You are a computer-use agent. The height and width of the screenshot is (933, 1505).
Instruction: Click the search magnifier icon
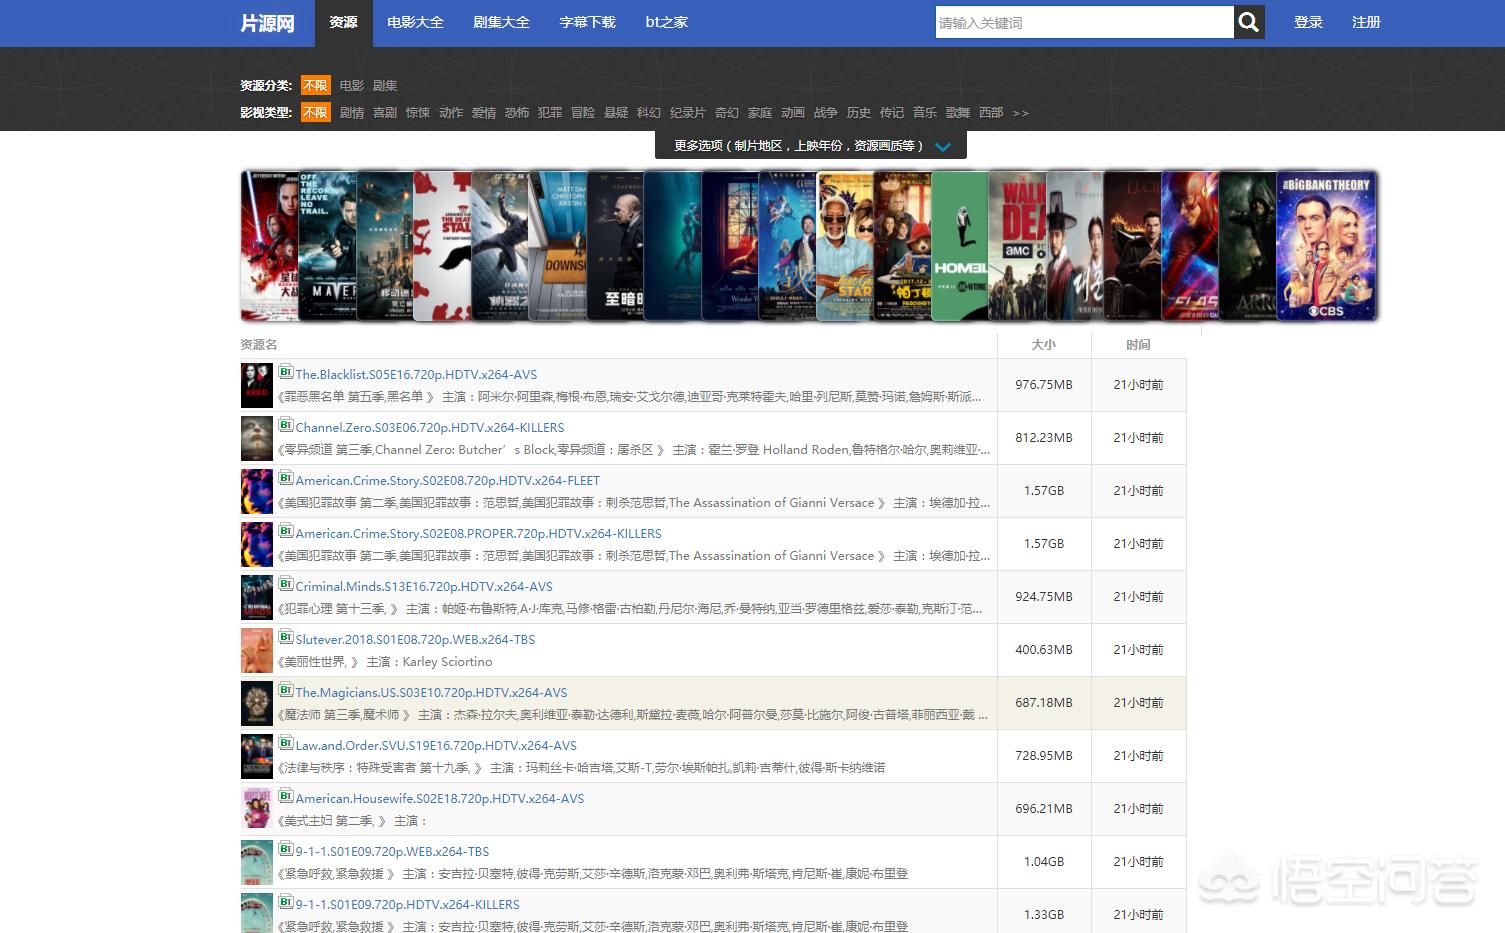point(1248,22)
